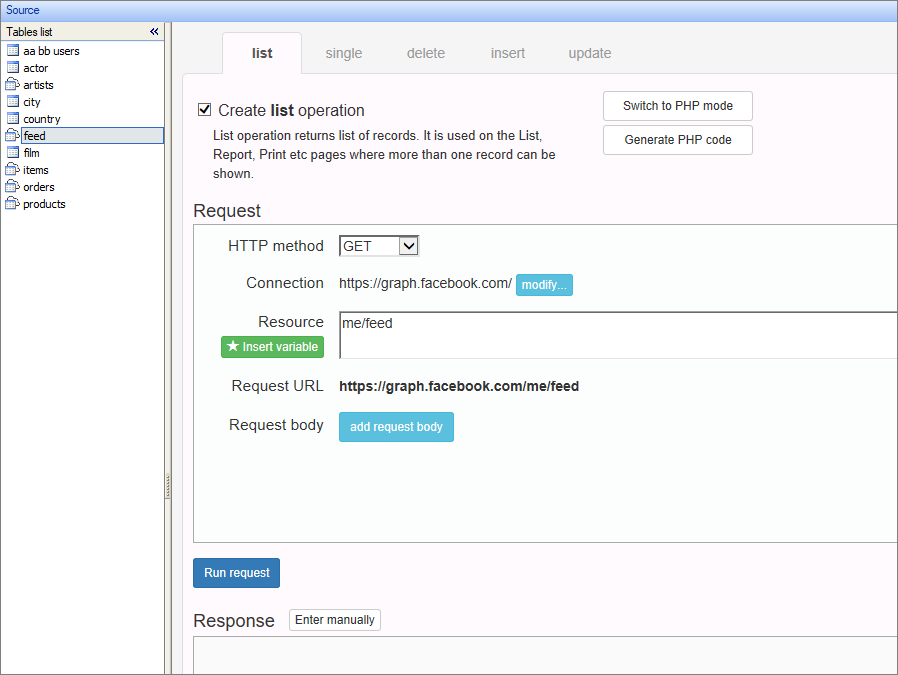
Task: Click the orders table icon
Action: [x=13, y=187]
